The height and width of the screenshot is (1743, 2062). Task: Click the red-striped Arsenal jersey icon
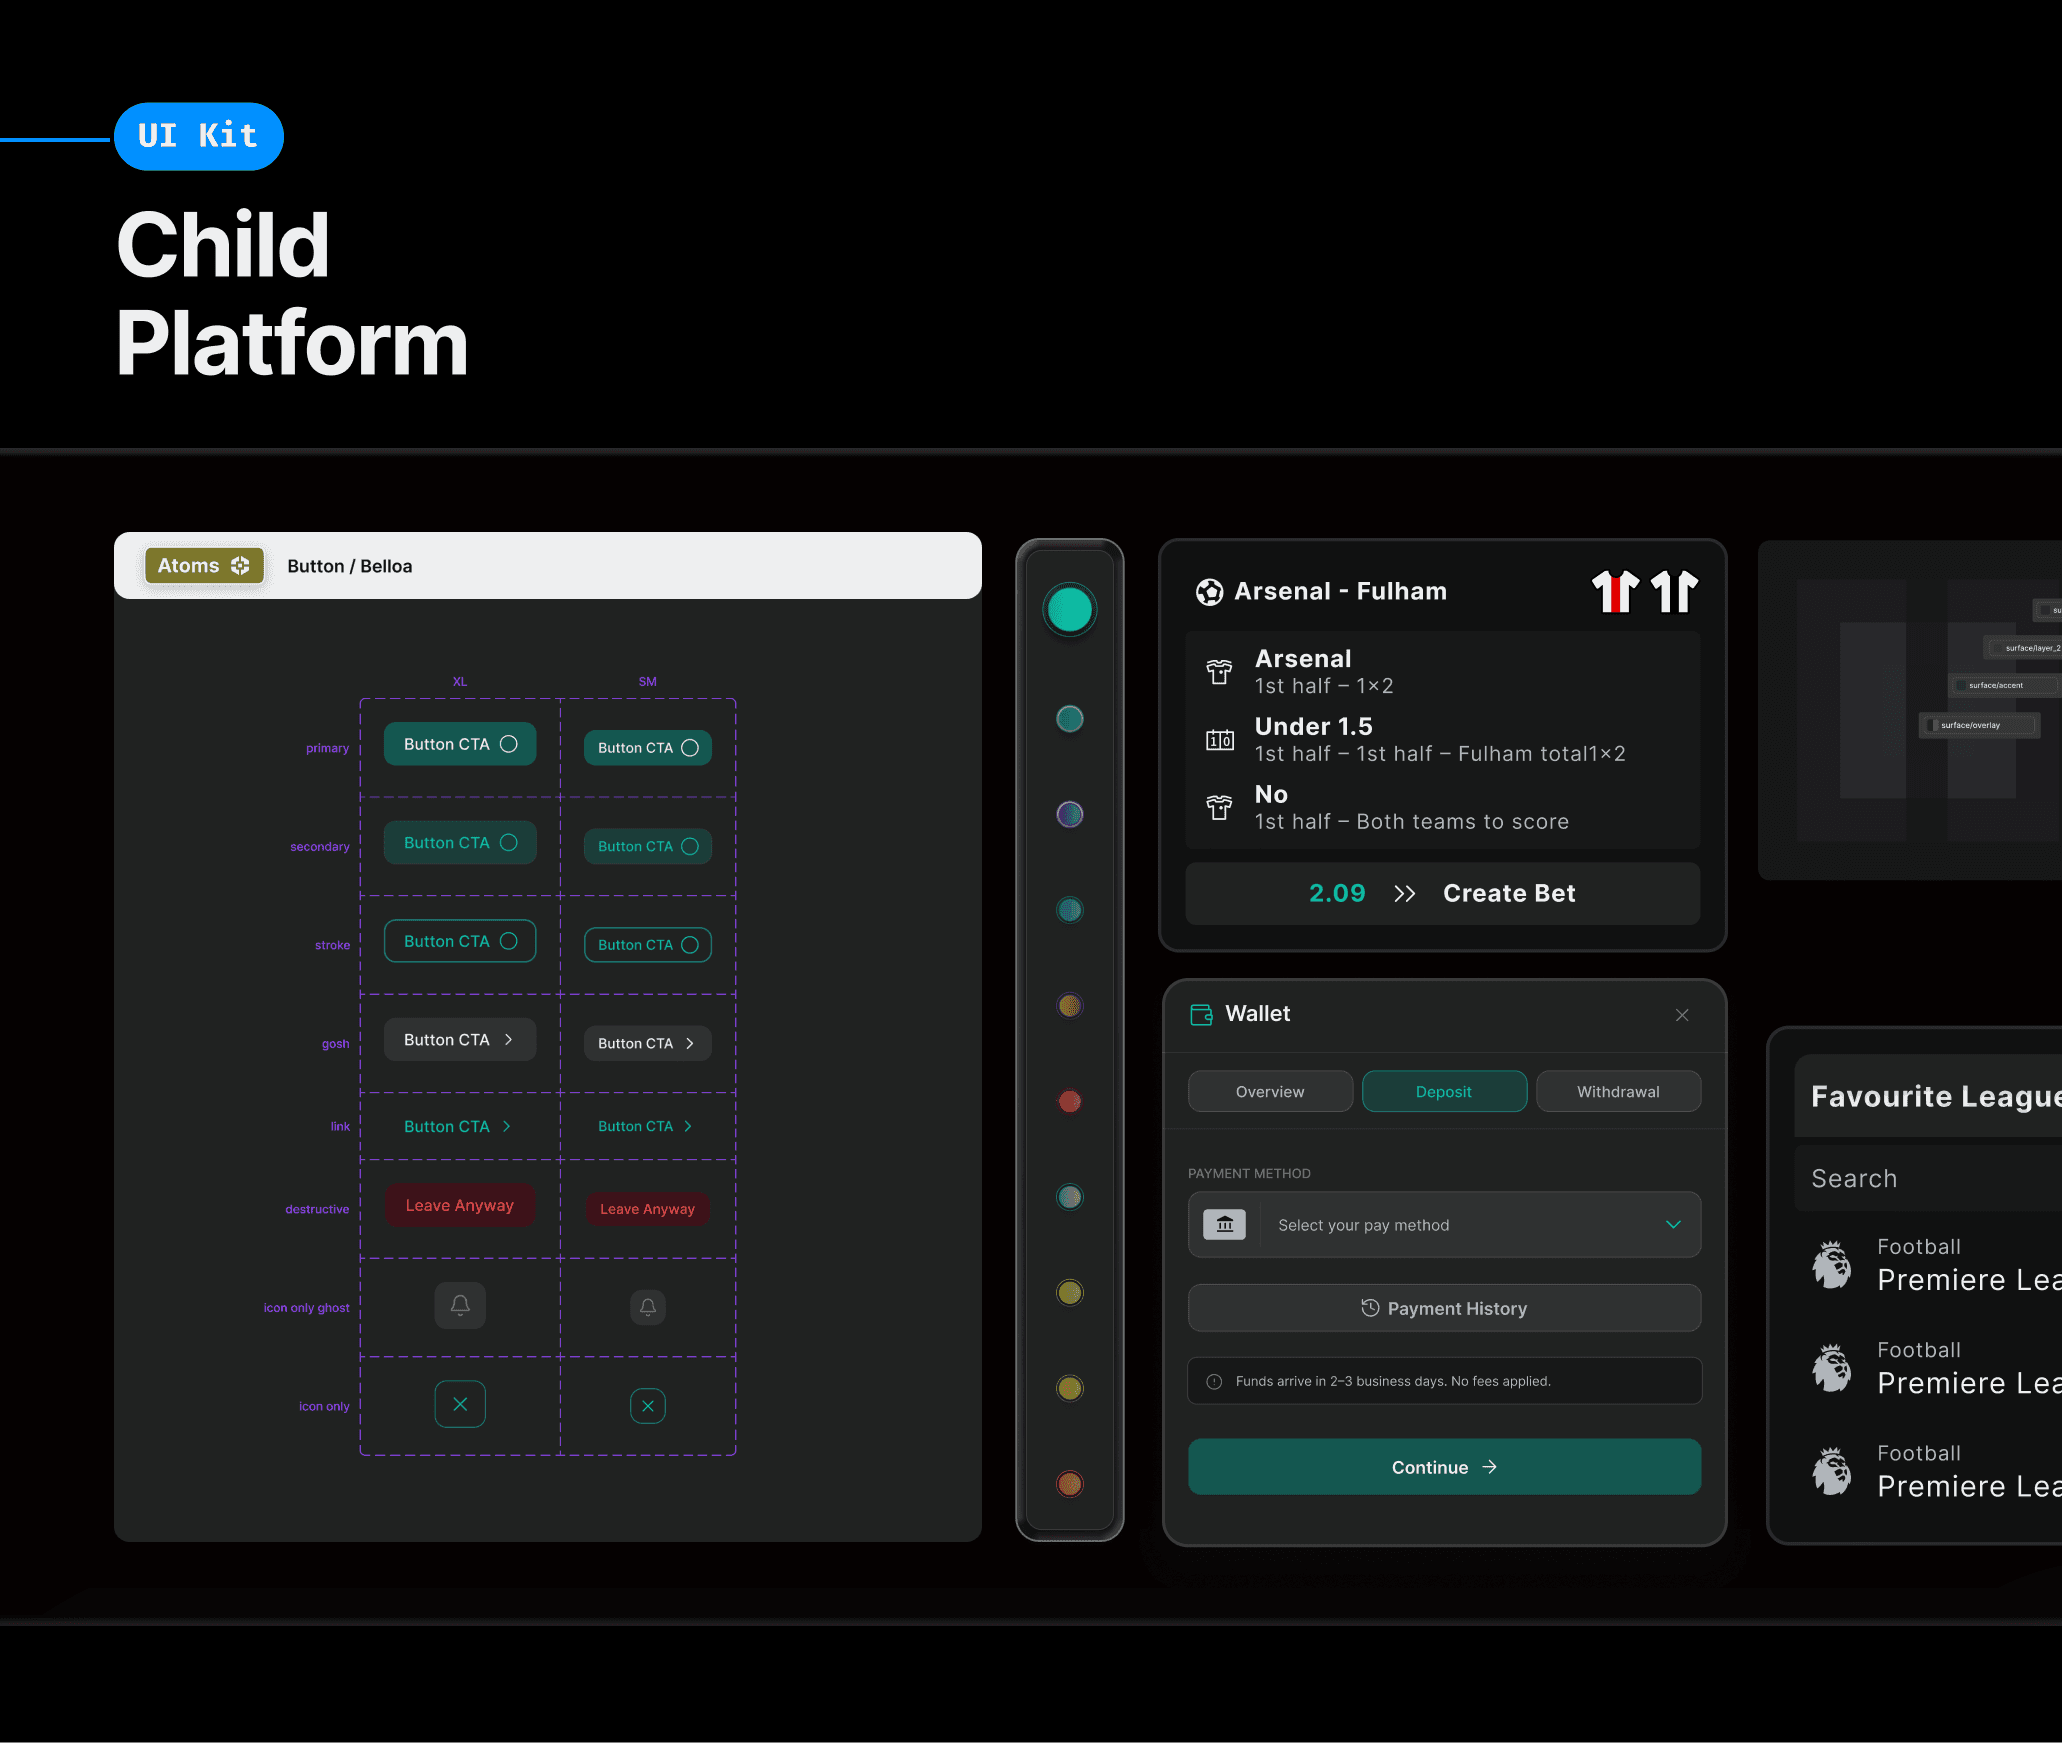(1615, 591)
